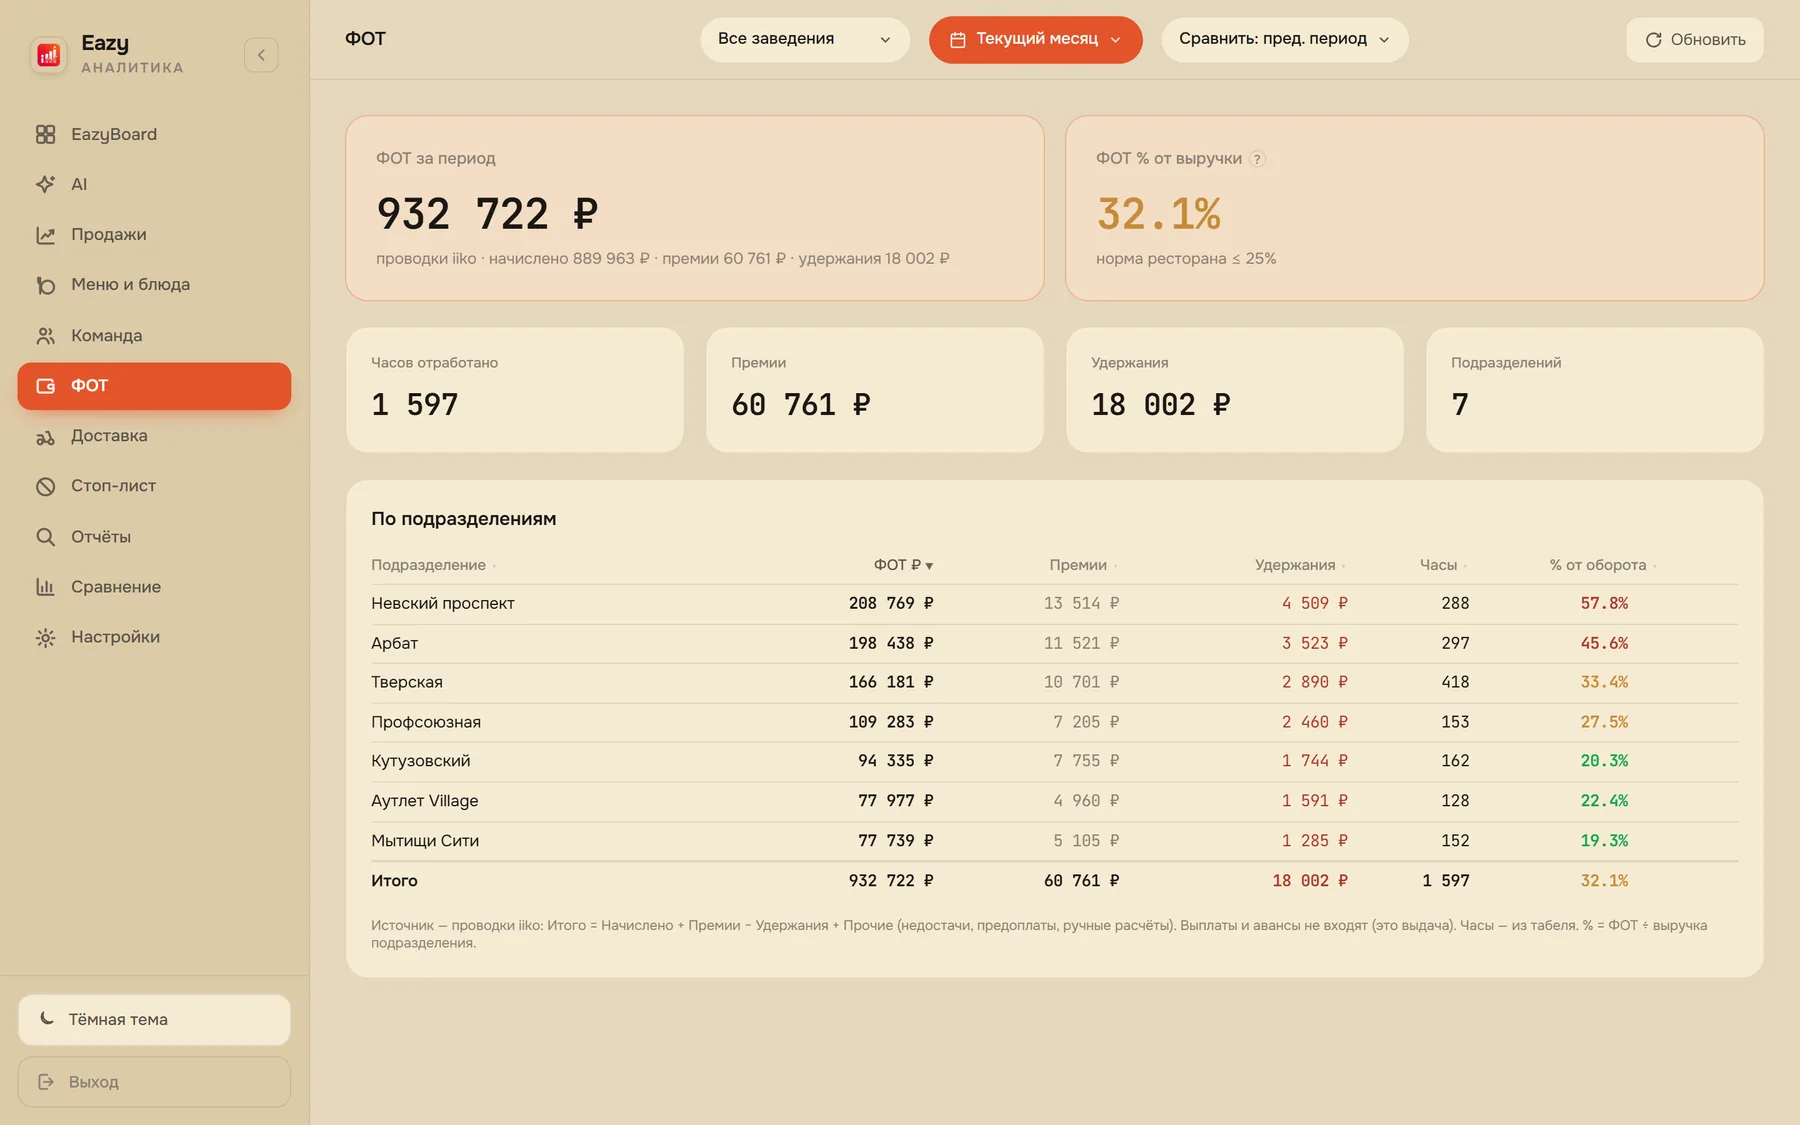The height and width of the screenshot is (1125, 1800).
Task: Sort the table by ФОТ ₽ column
Action: (903, 565)
